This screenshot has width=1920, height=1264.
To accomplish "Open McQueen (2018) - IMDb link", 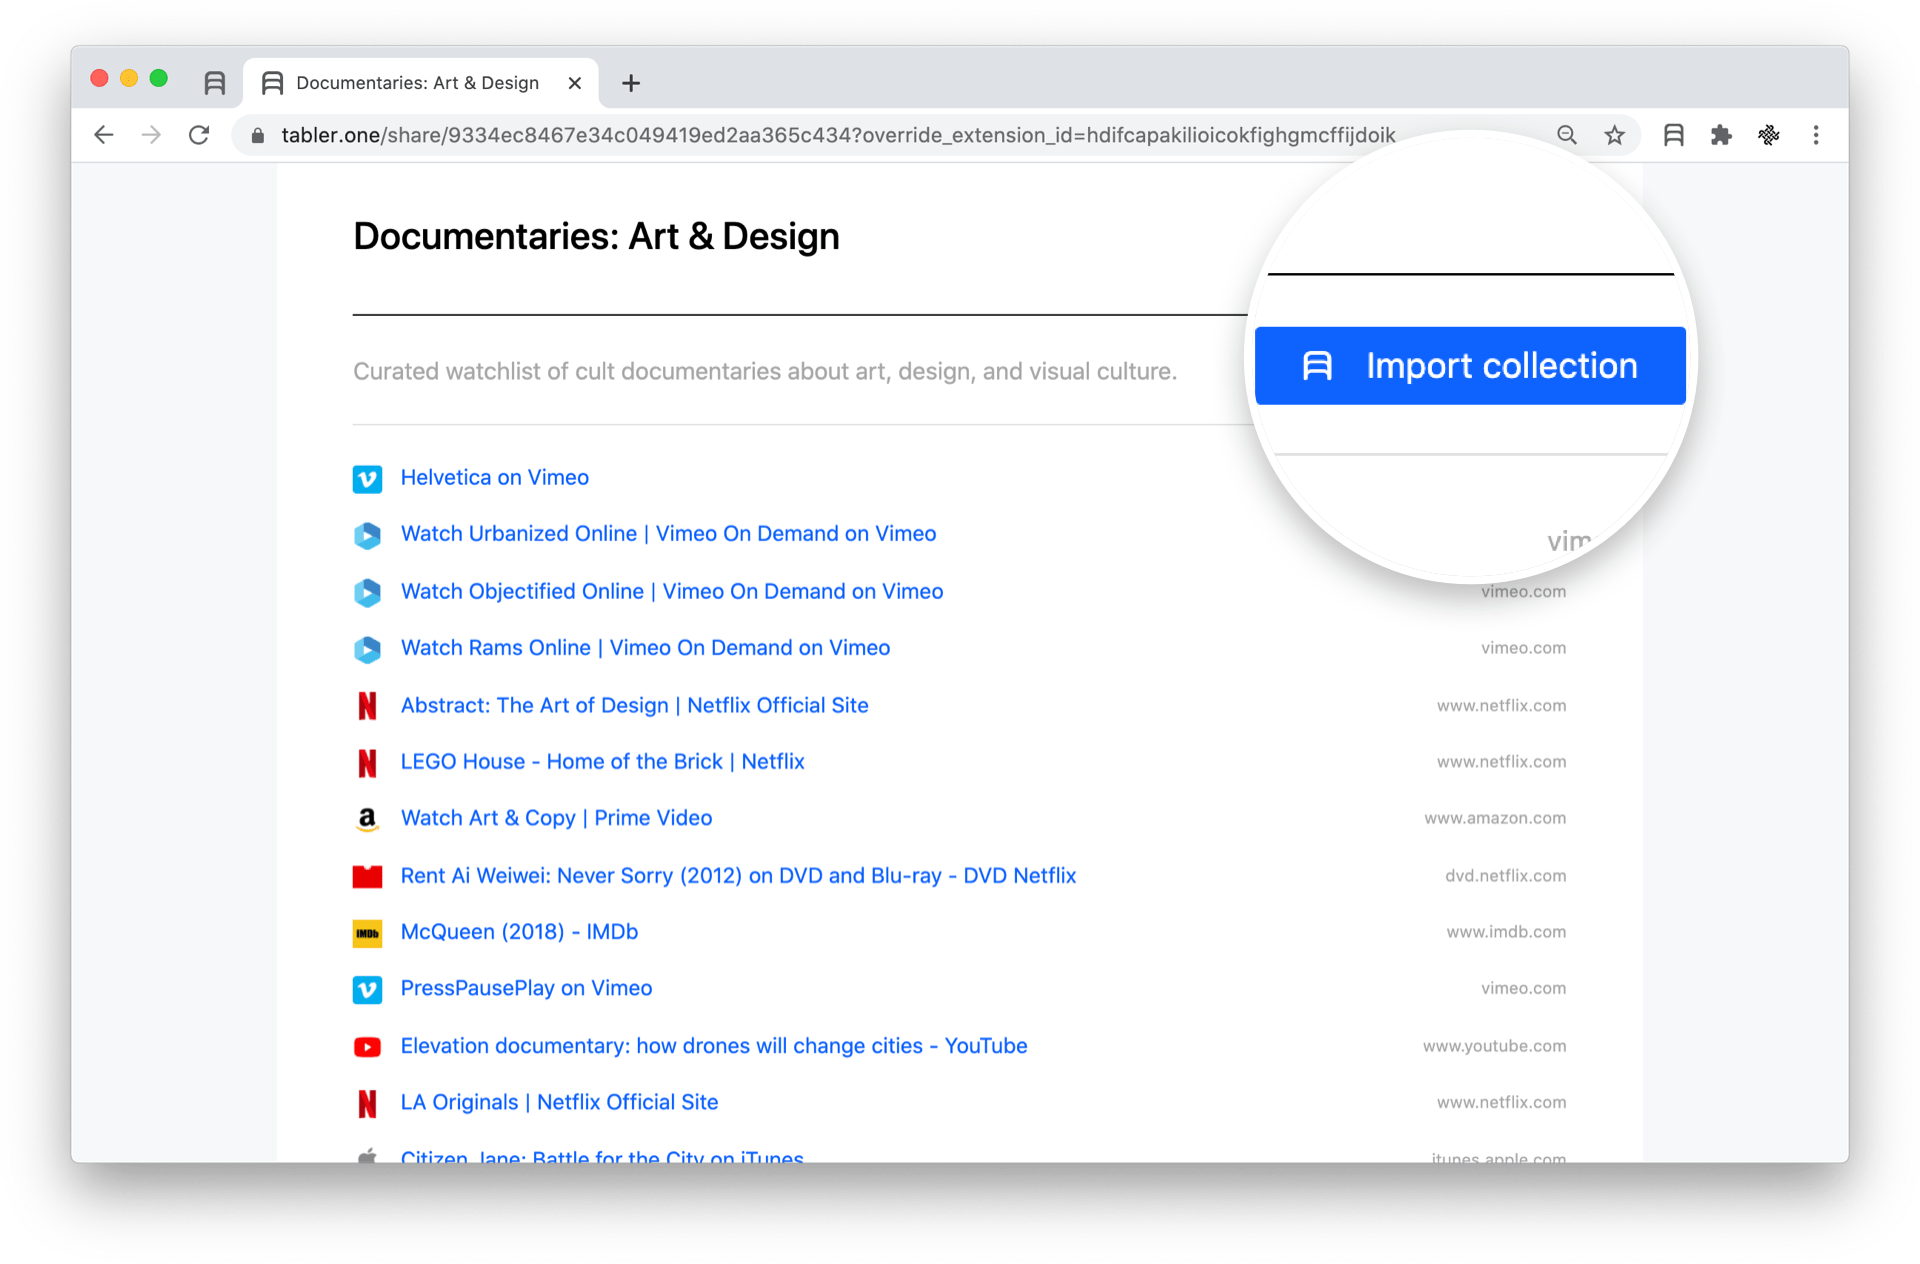I will click(519, 932).
